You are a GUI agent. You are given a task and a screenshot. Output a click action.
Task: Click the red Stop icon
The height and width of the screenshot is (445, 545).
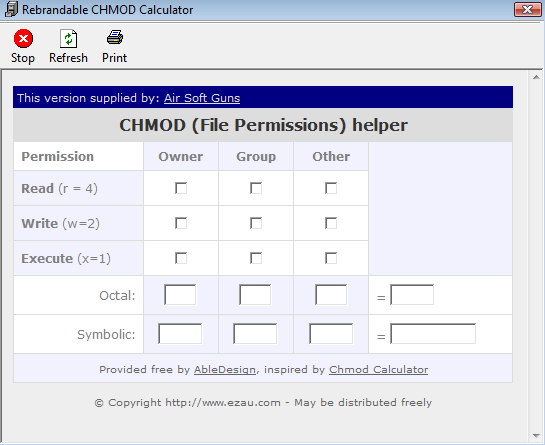coord(23,38)
